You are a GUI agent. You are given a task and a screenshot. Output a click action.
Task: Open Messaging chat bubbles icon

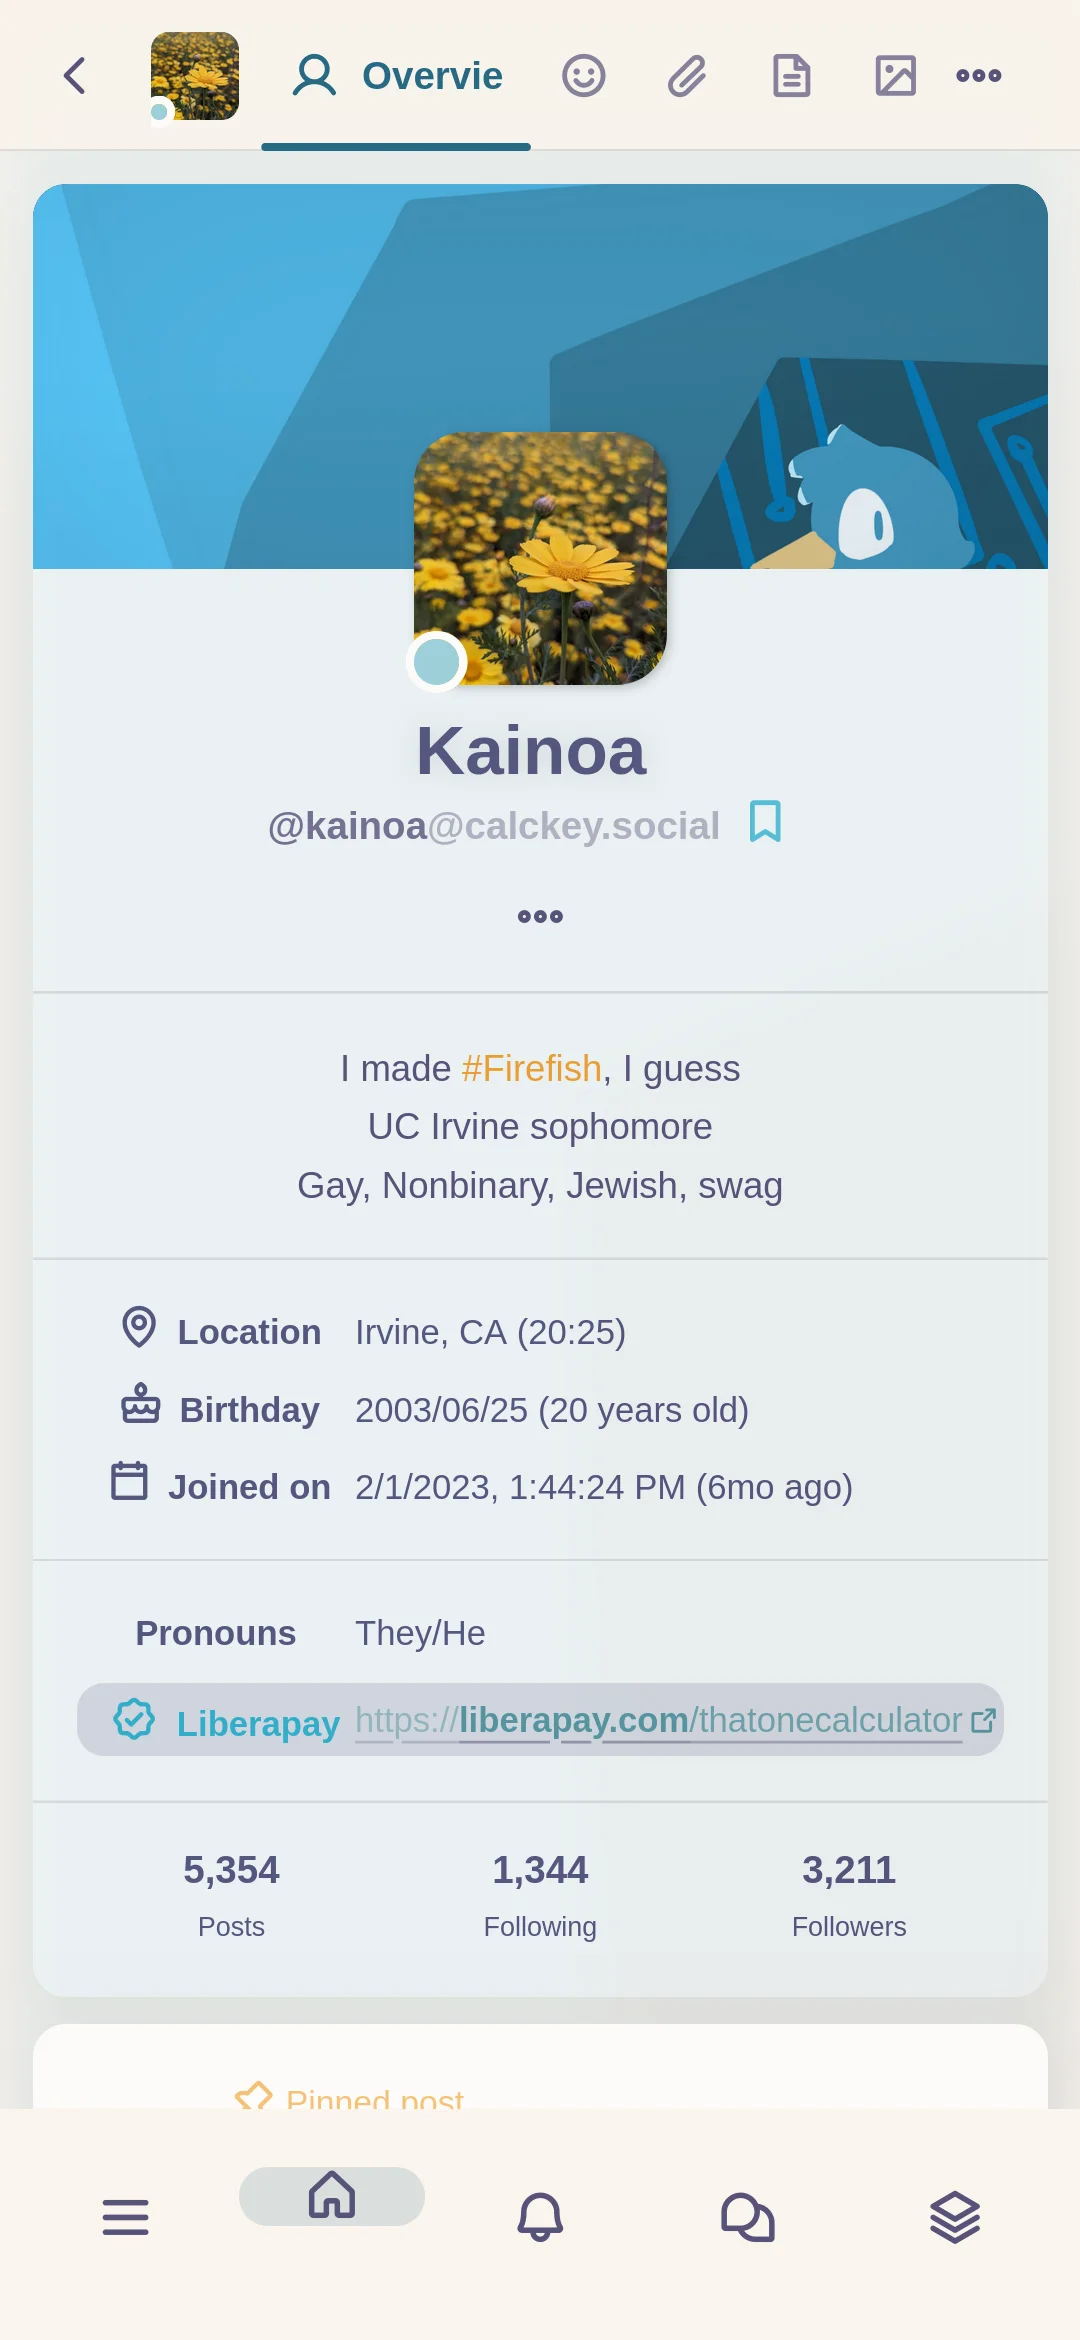coord(747,2216)
